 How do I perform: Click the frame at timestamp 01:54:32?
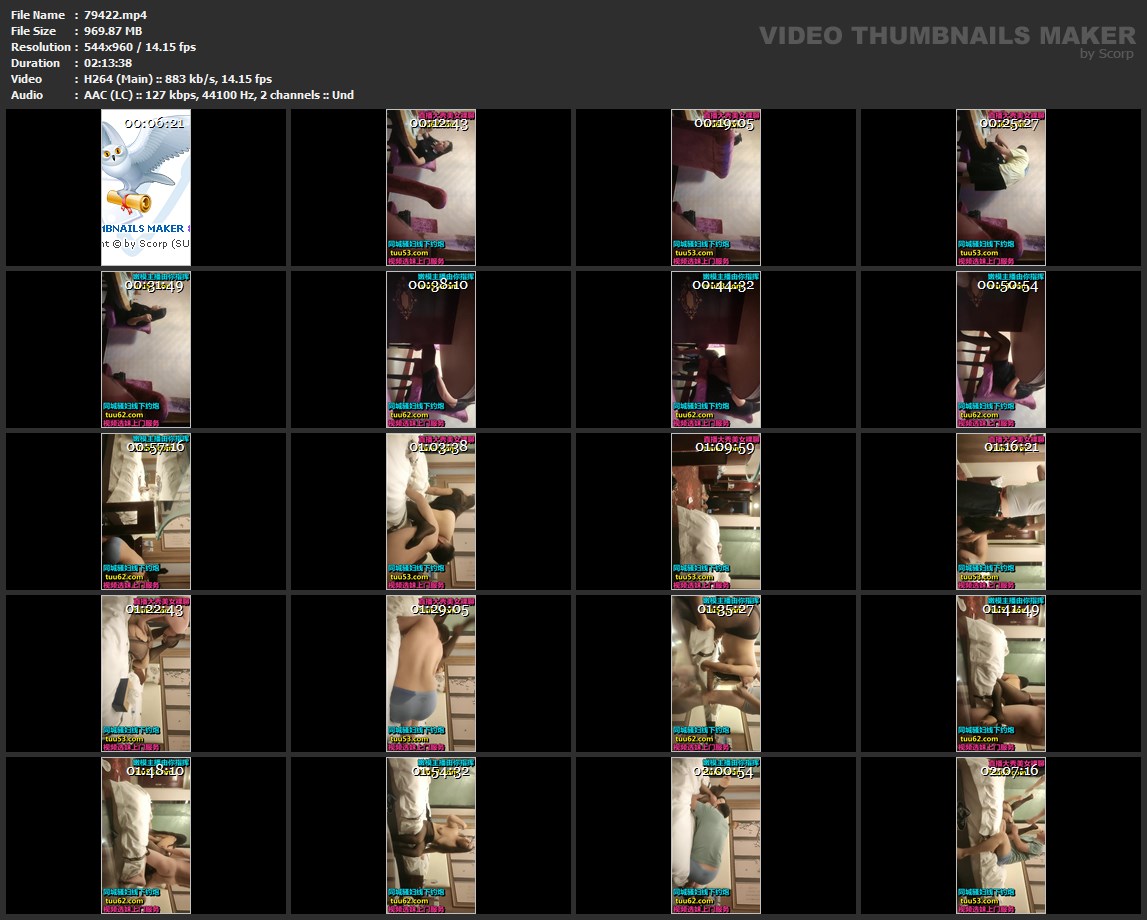pos(431,835)
